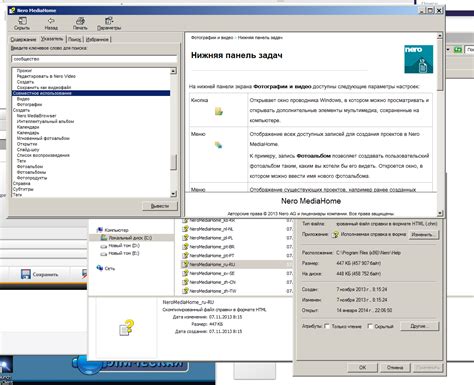Click the Изменить... button
The image size is (474, 385).
[422, 234]
